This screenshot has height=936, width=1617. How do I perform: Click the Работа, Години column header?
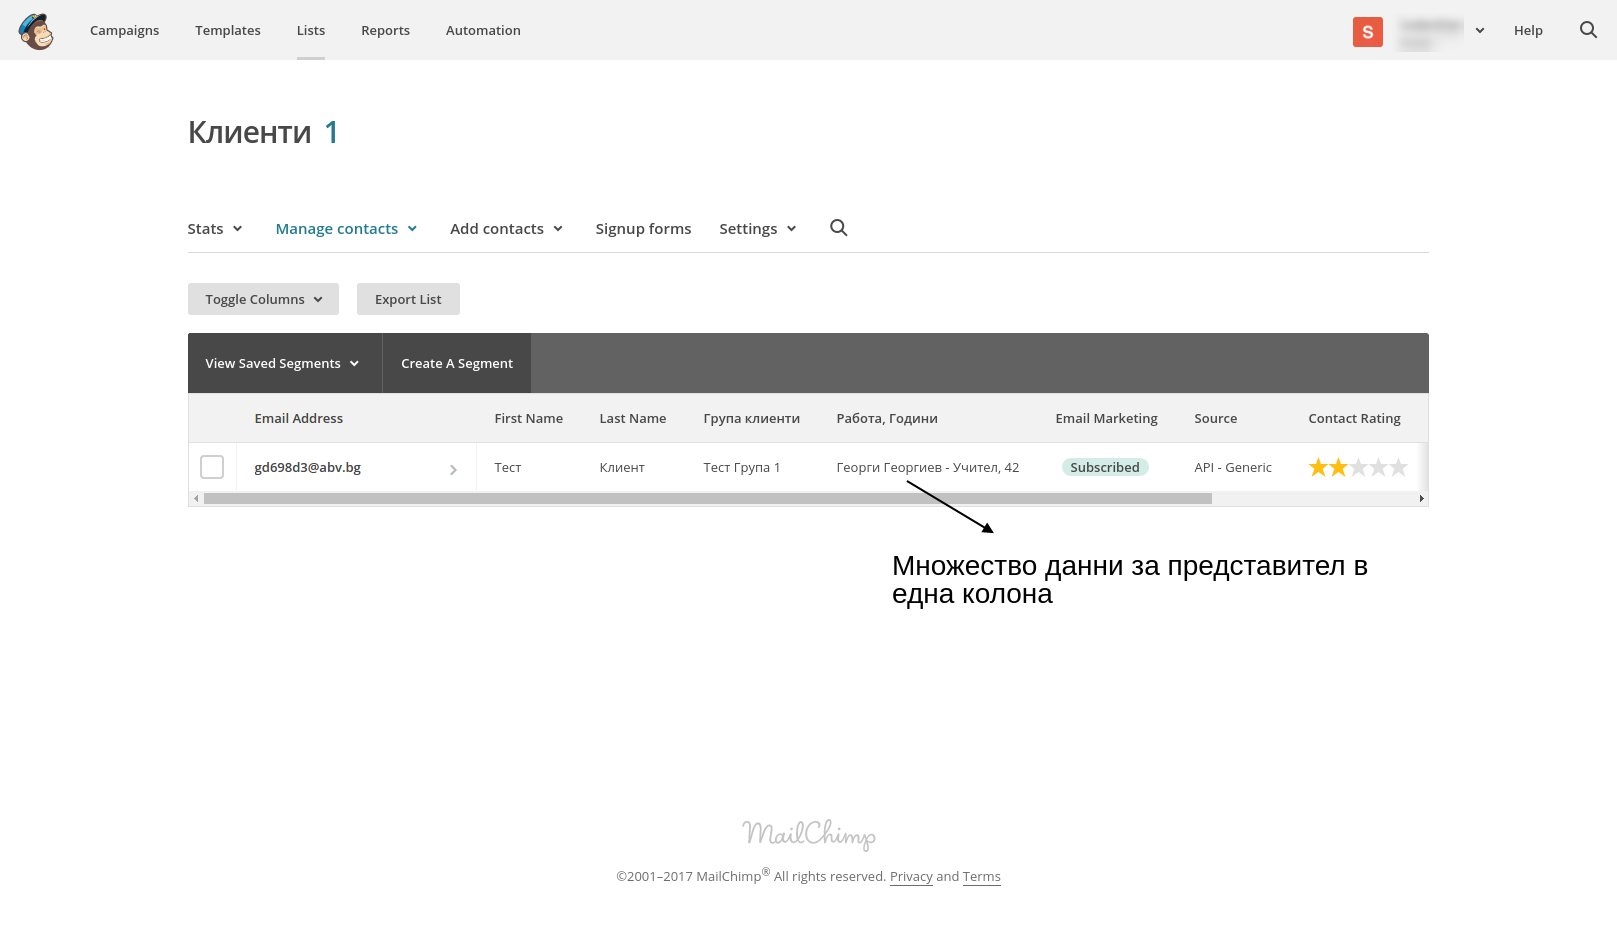pos(887,418)
